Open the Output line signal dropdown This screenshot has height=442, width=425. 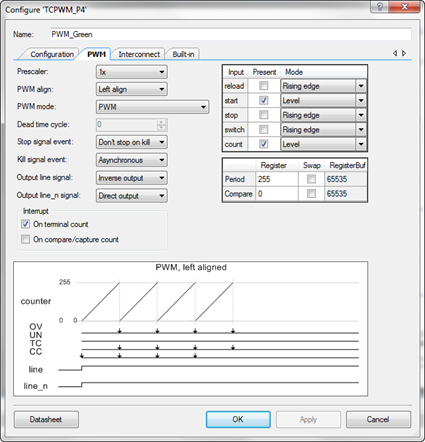(132, 178)
